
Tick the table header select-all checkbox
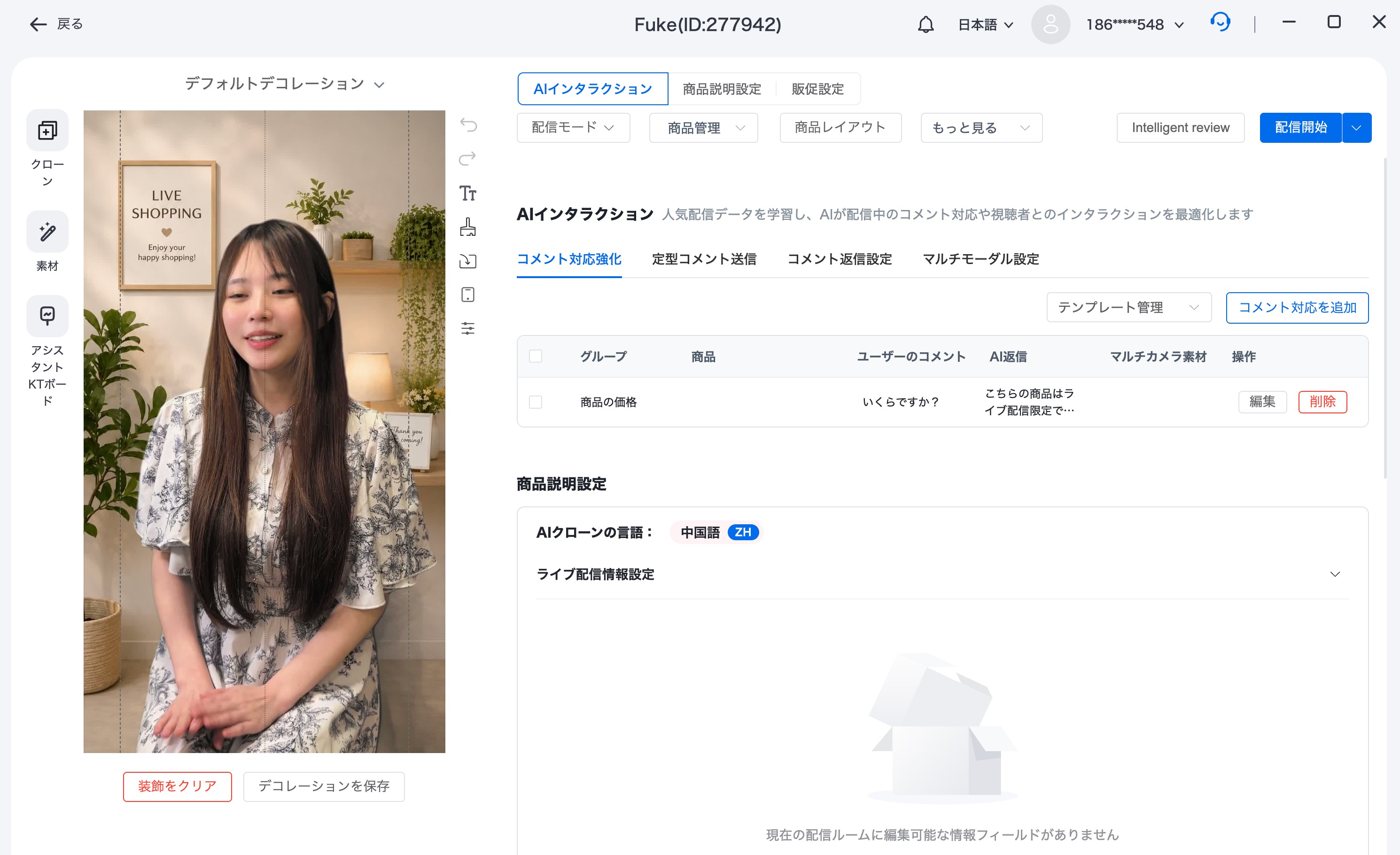pyautogui.click(x=535, y=356)
